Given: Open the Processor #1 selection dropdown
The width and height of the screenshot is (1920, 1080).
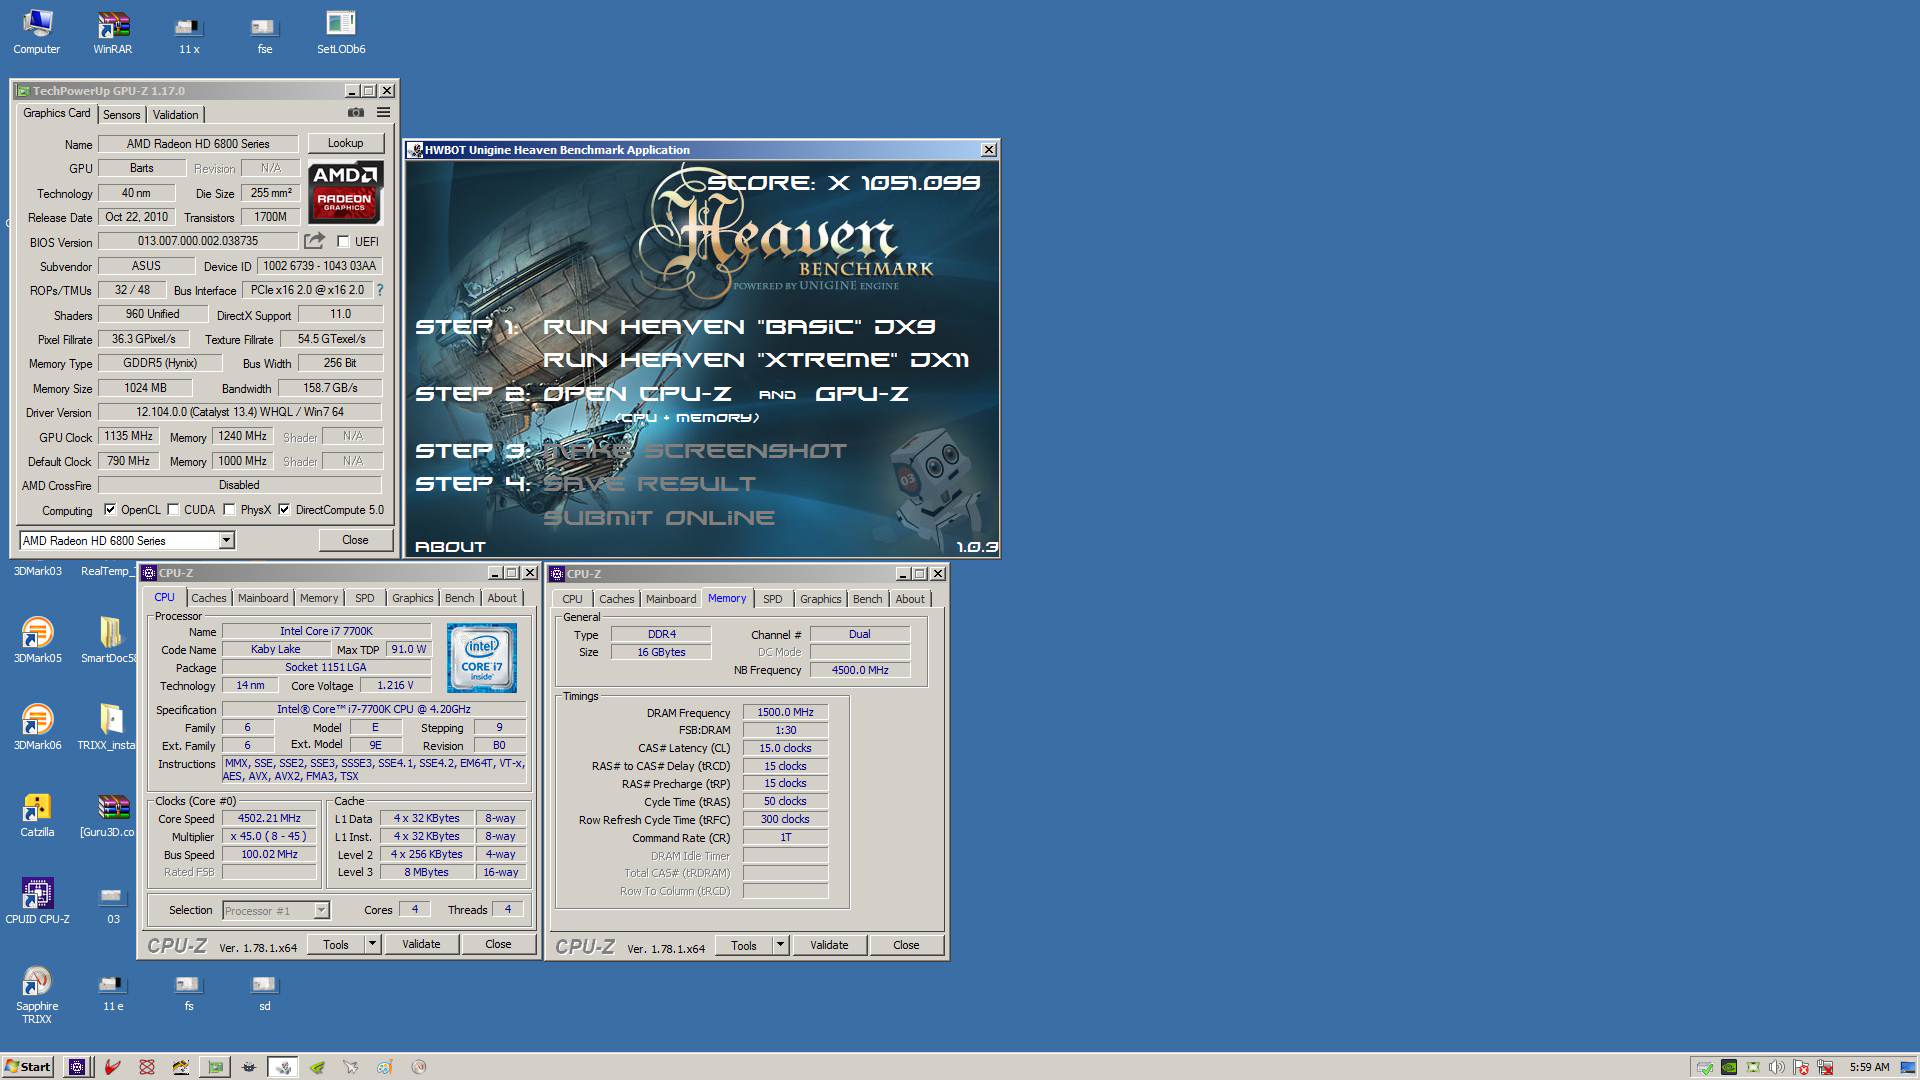Looking at the screenshot, I should [x=321, y=910].
